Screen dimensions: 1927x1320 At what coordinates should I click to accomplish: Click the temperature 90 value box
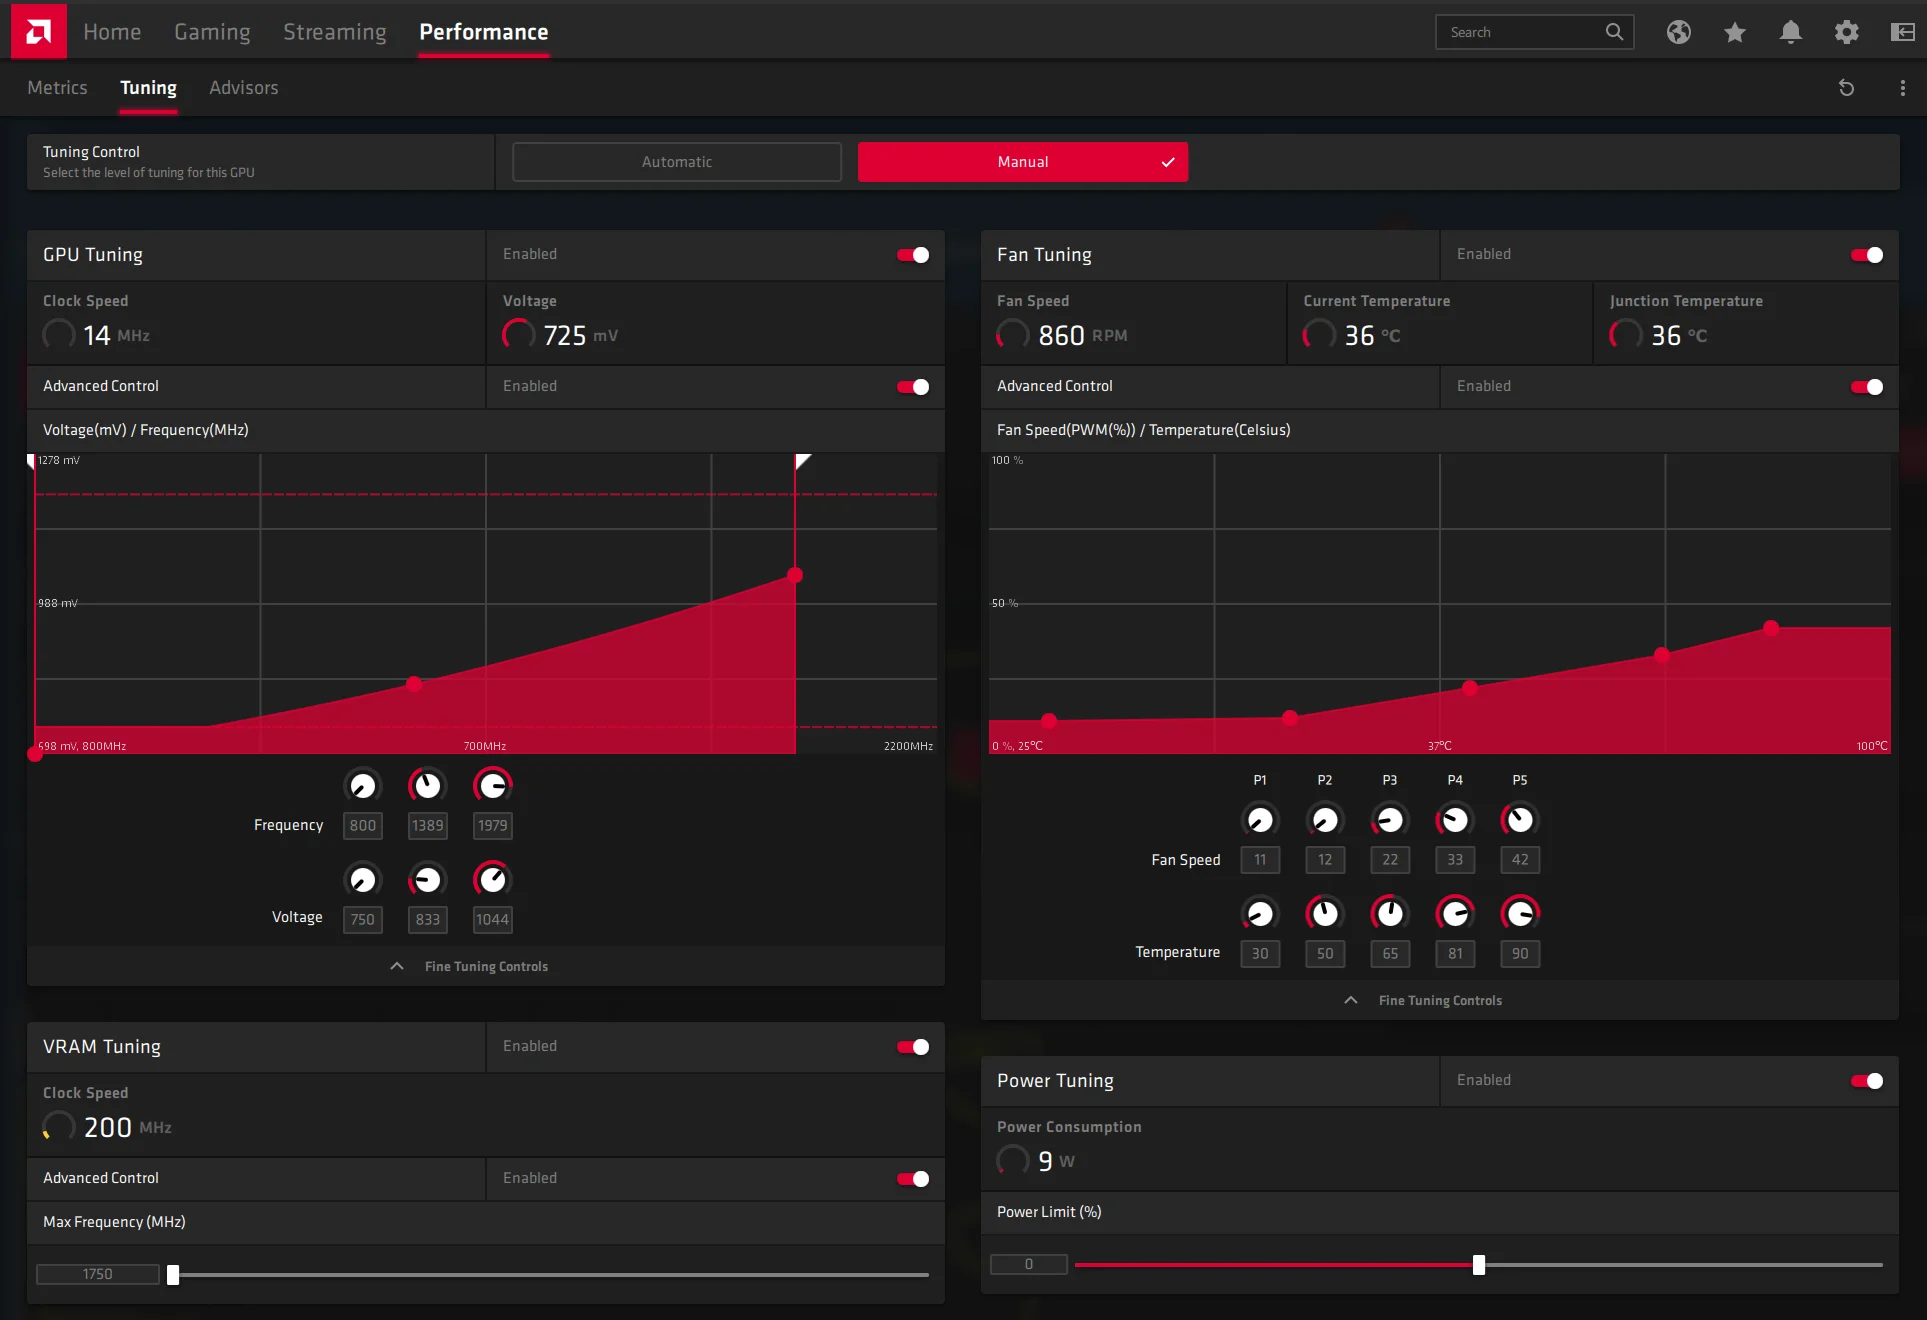coord(1520,954)
